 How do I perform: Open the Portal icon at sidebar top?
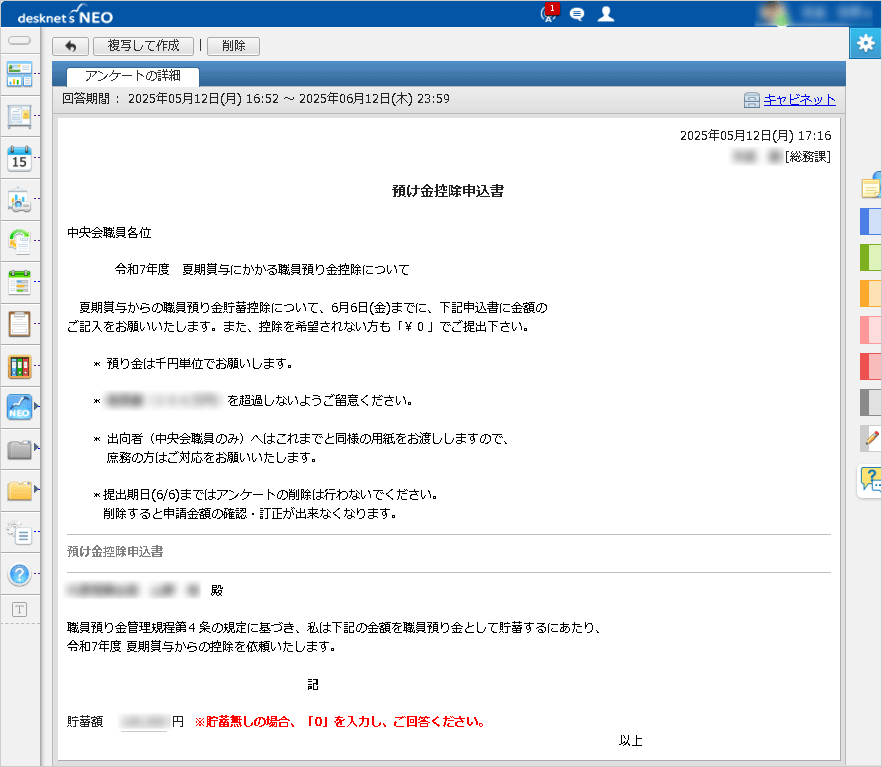coord(20,75)
